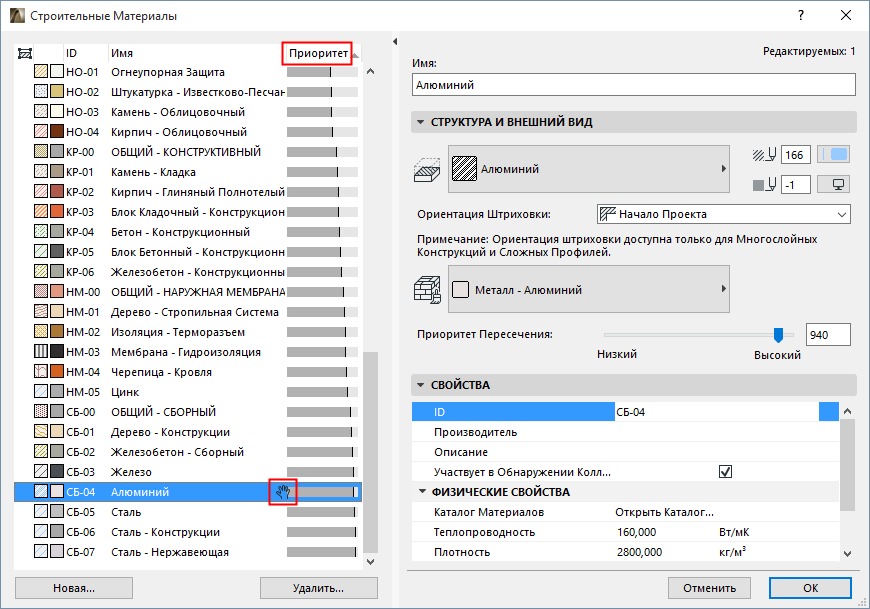
Task: Click the fill pen number field 166
Action: 795,155
